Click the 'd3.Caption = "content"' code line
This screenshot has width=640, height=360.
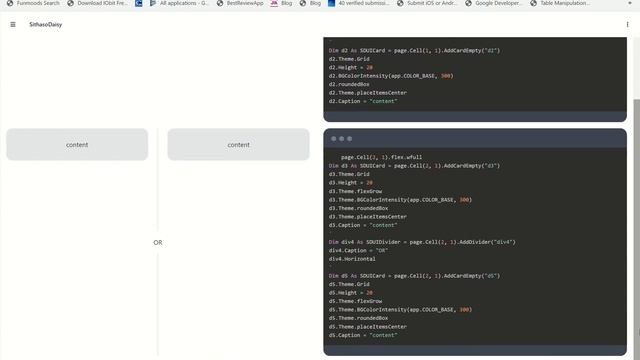(363, 225)
